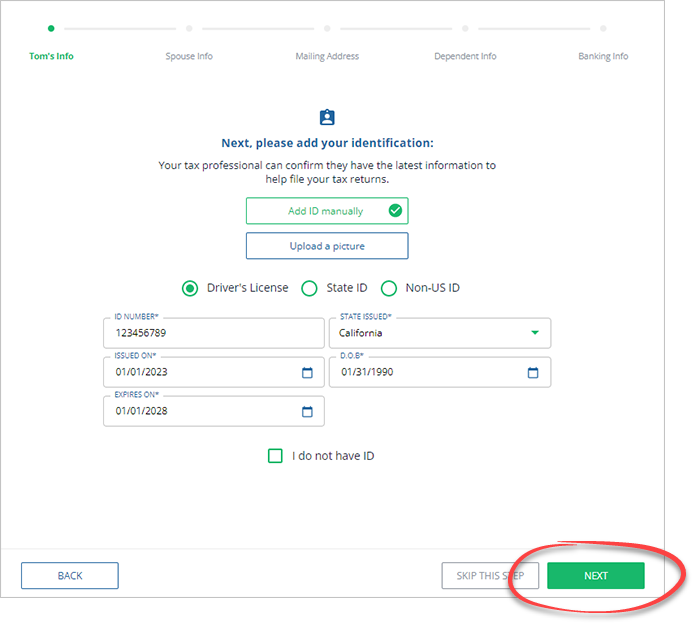Screen dimensions: 692x623
Task: Click the Back button
Action: click(70, 576)
